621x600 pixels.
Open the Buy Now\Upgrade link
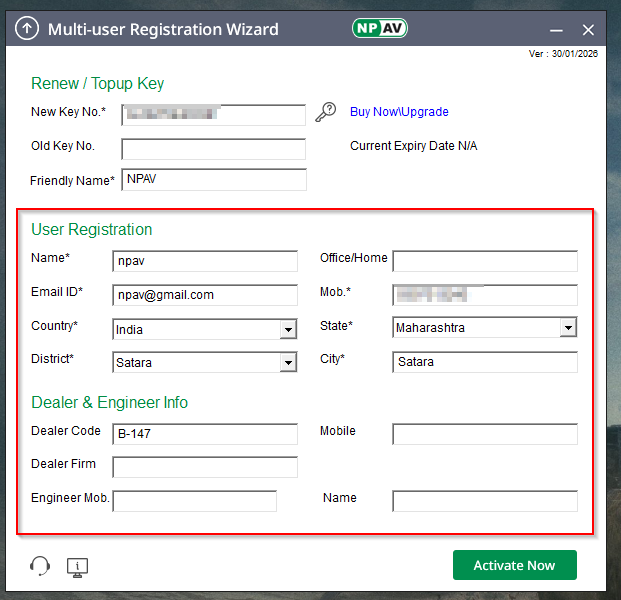399,112
